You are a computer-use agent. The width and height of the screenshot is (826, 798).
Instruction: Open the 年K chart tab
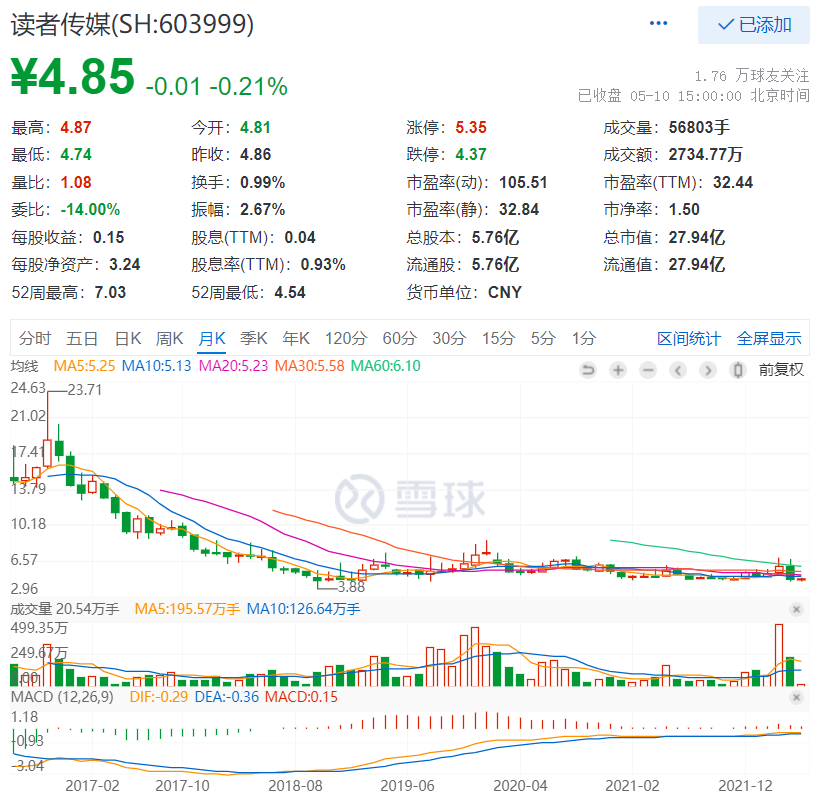tap(296, 339)
